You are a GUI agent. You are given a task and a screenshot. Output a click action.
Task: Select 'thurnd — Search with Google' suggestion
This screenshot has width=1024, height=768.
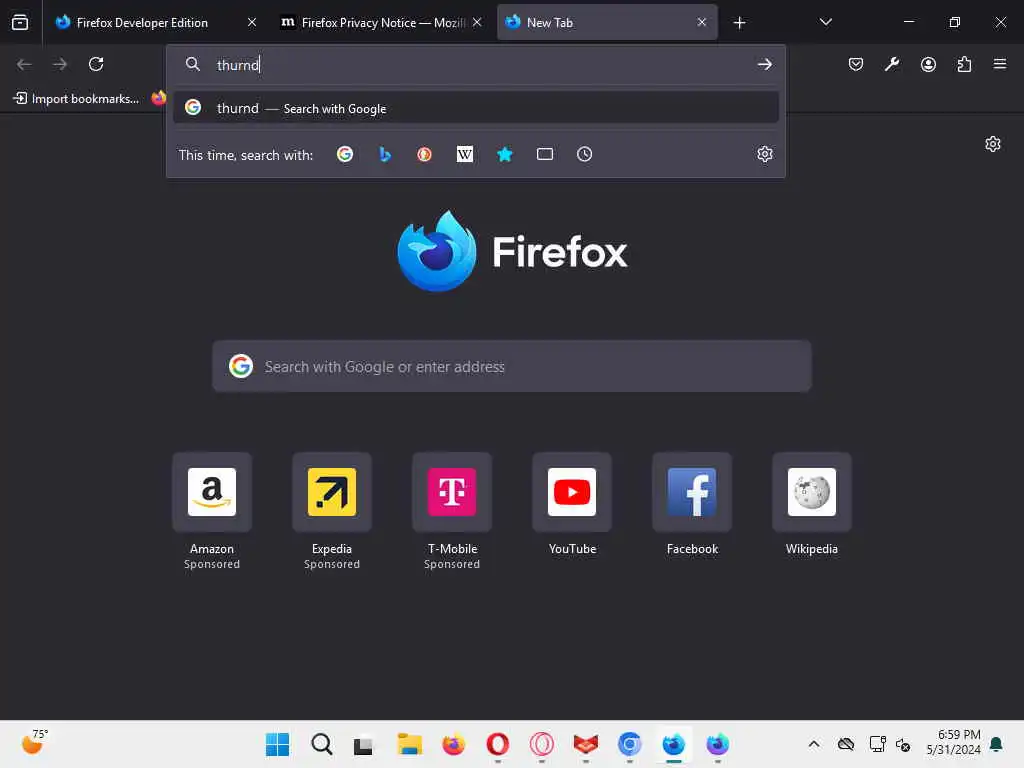coord(475,108)
